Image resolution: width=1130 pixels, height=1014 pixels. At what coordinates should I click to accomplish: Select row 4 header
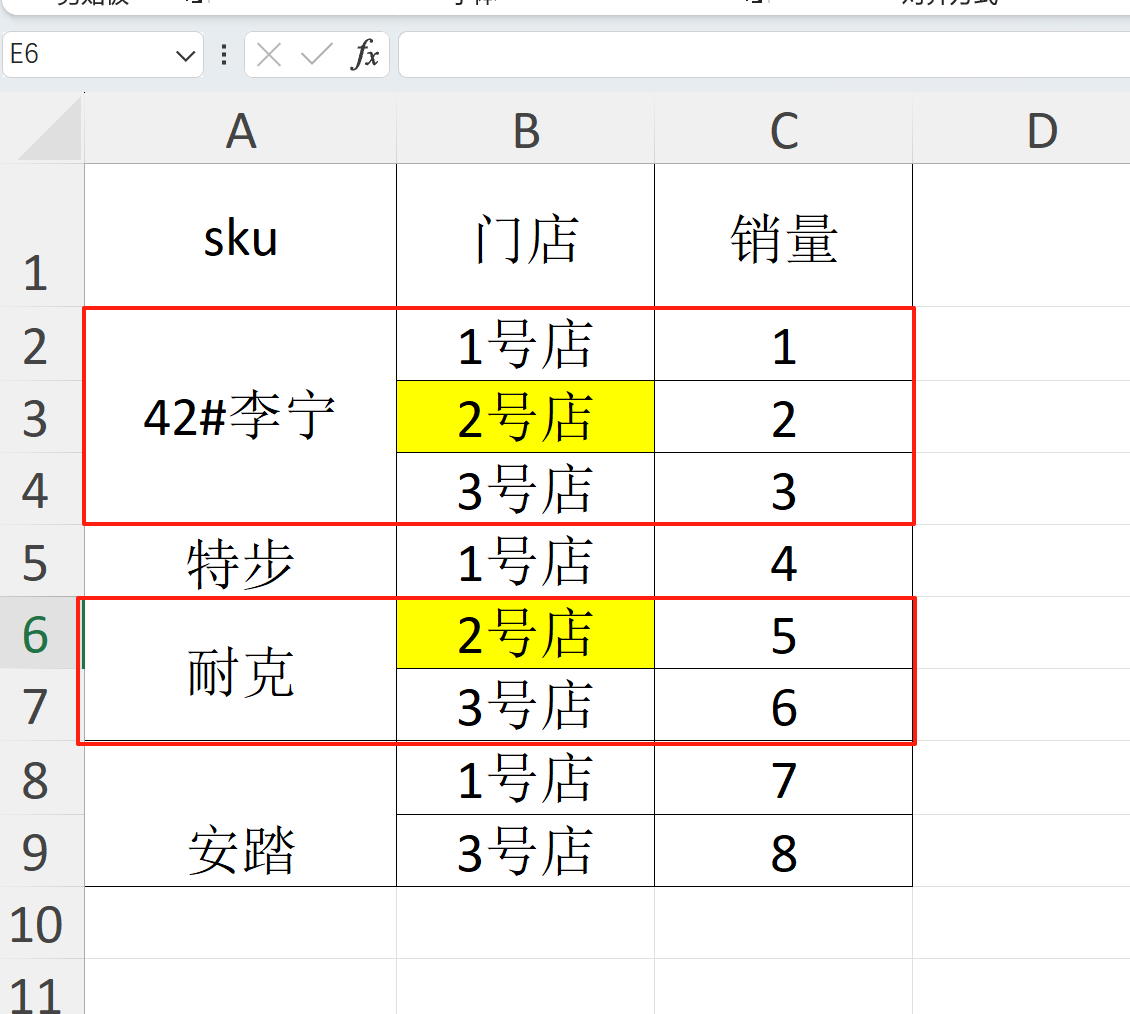[x=42, y=489]
